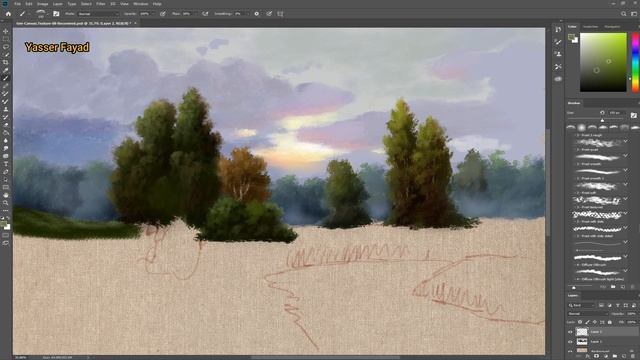Expand chevron beside second brush stroke preview
The width and height of the screenshot is (640, 360).
tap(626, 156)
